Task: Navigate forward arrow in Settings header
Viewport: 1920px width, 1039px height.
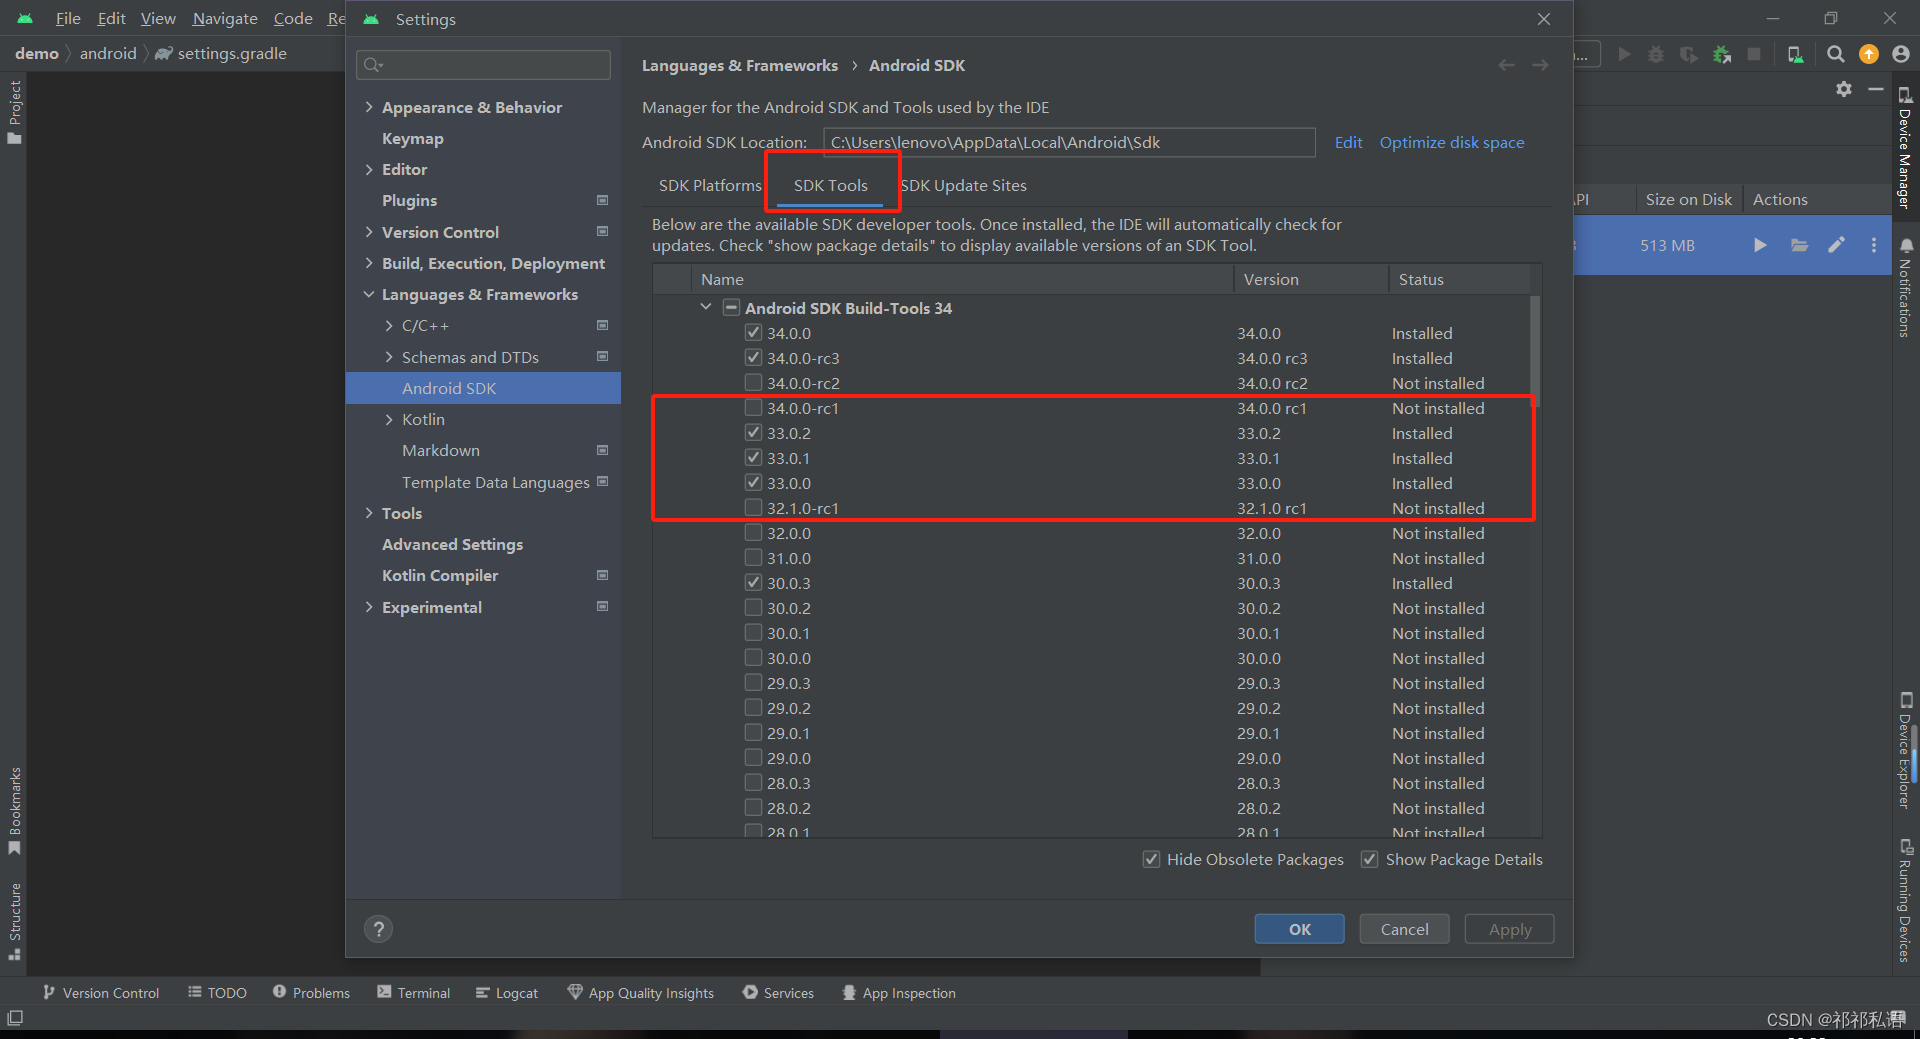Action: tap(1540, 65)
